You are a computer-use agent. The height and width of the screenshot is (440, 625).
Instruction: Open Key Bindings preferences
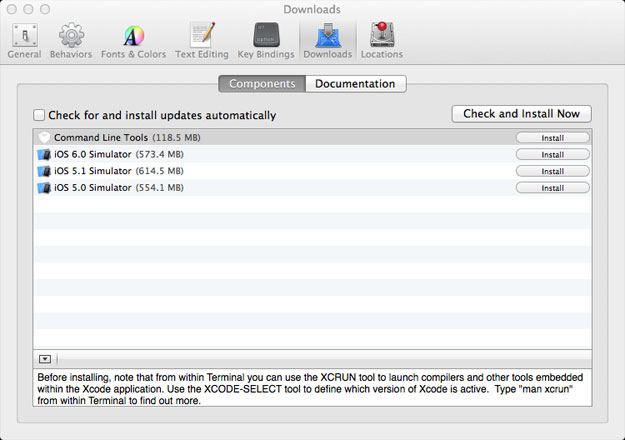point(266,41)
